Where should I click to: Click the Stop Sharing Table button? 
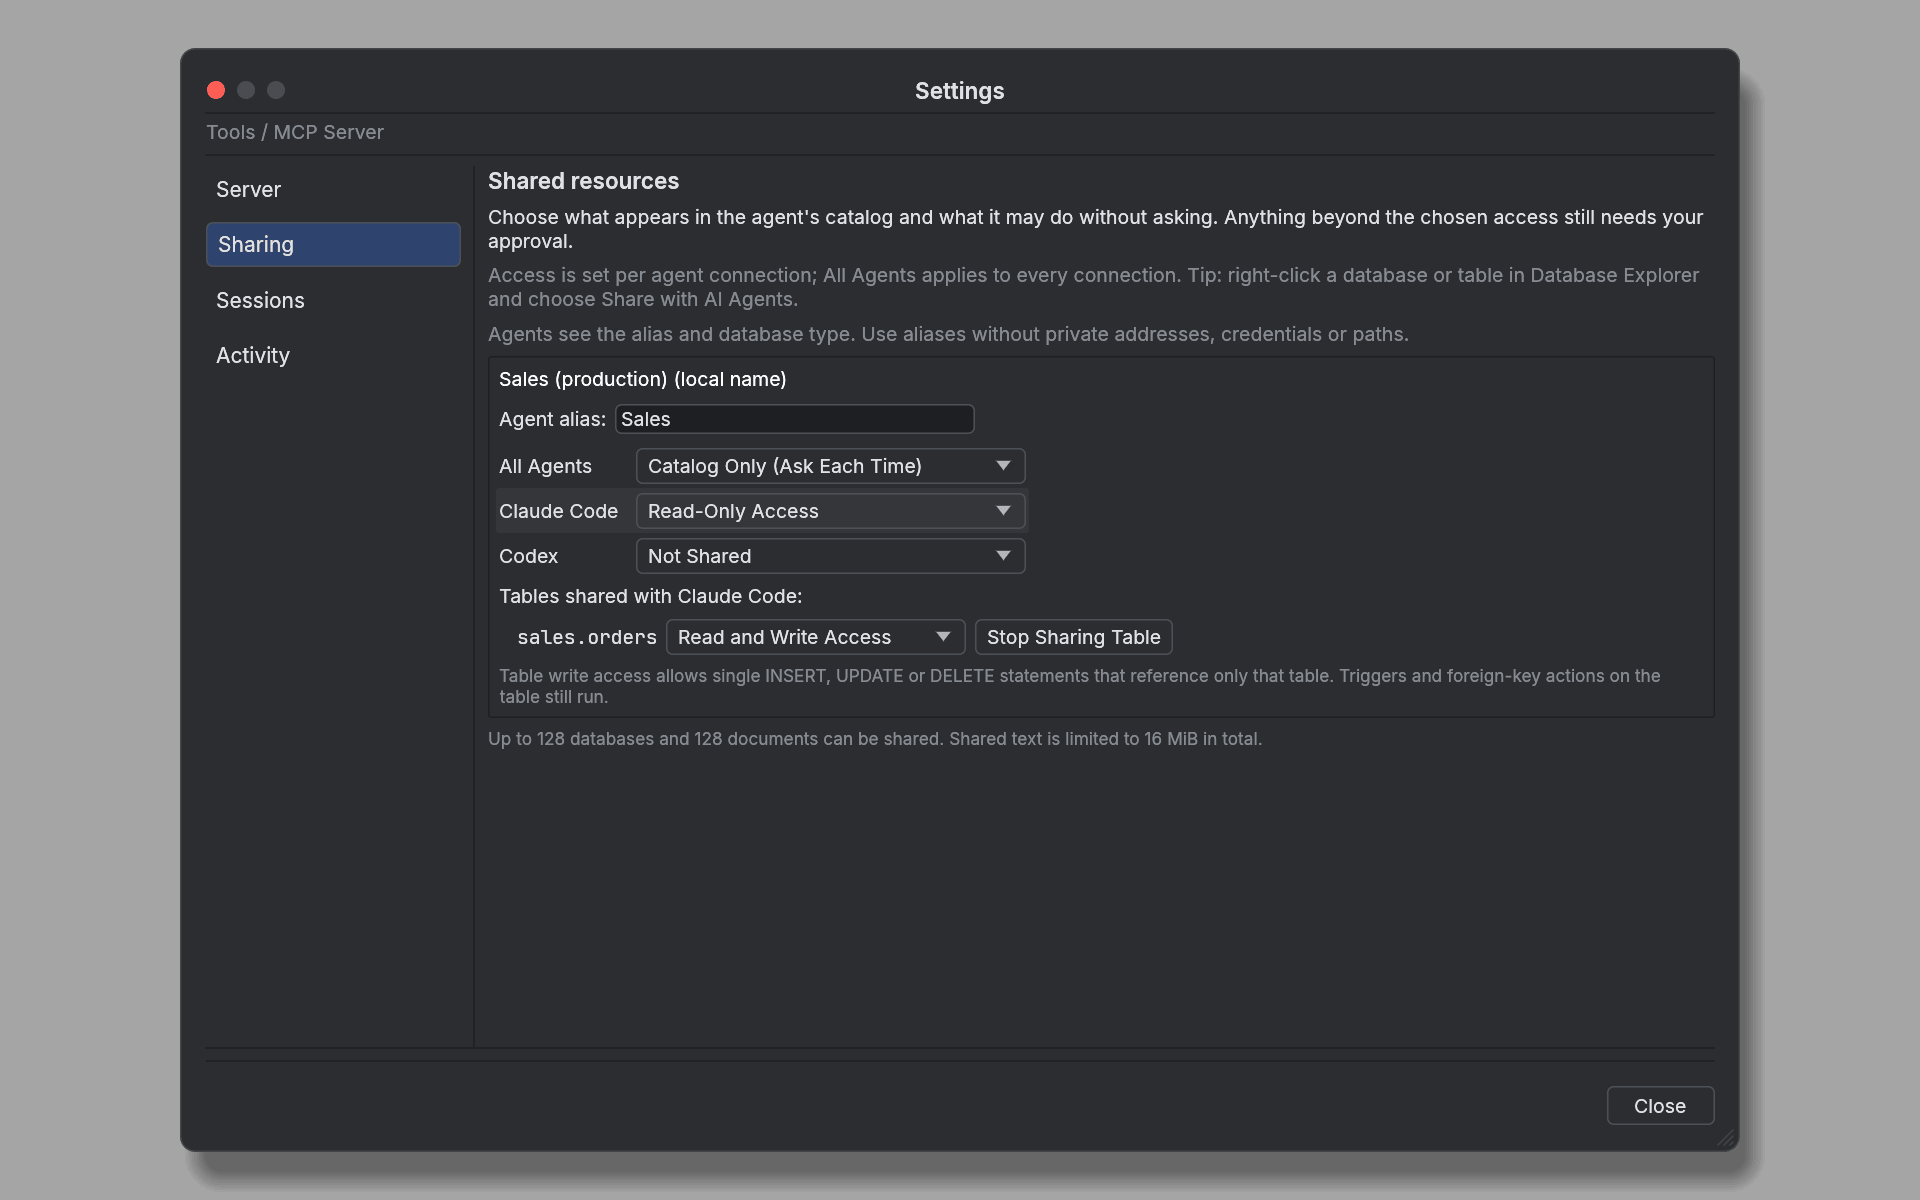[1073, 637]
